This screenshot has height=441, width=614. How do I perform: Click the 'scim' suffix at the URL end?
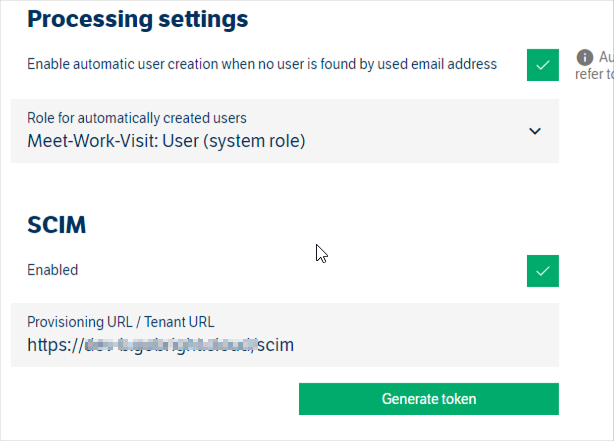[276, 345]
